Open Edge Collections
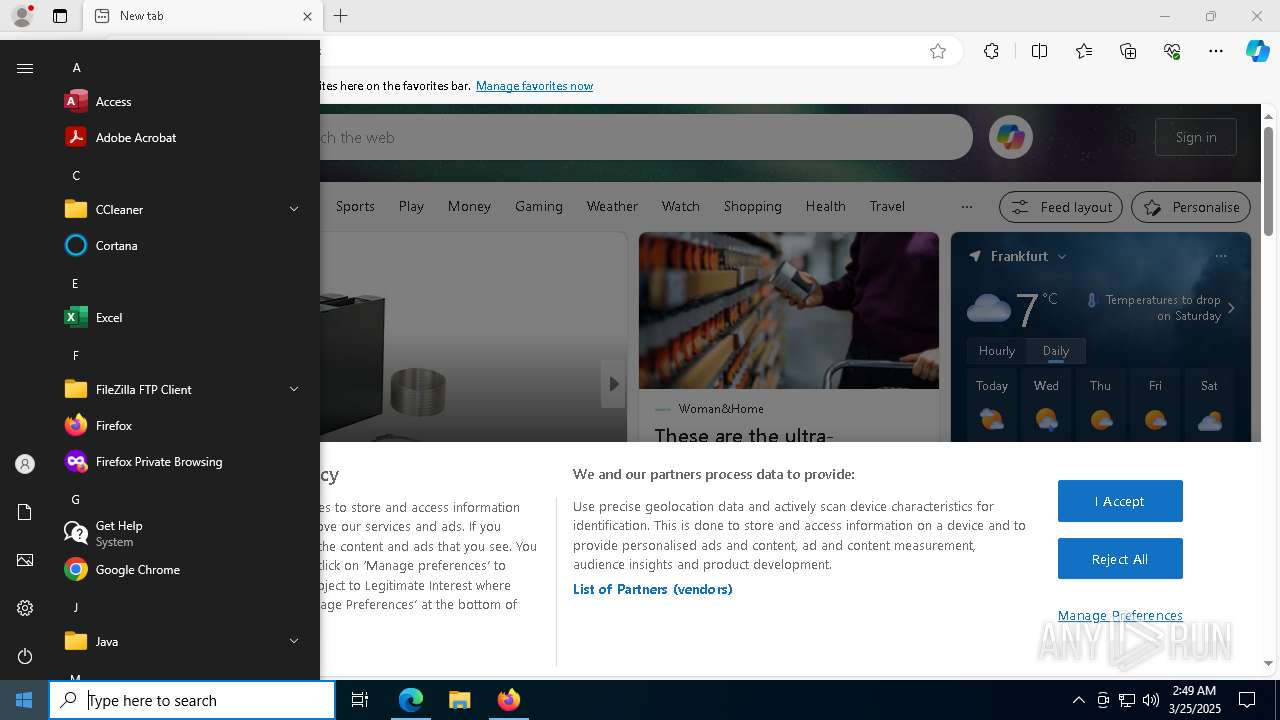The image size is (1280, 720). click(1128, 51)
